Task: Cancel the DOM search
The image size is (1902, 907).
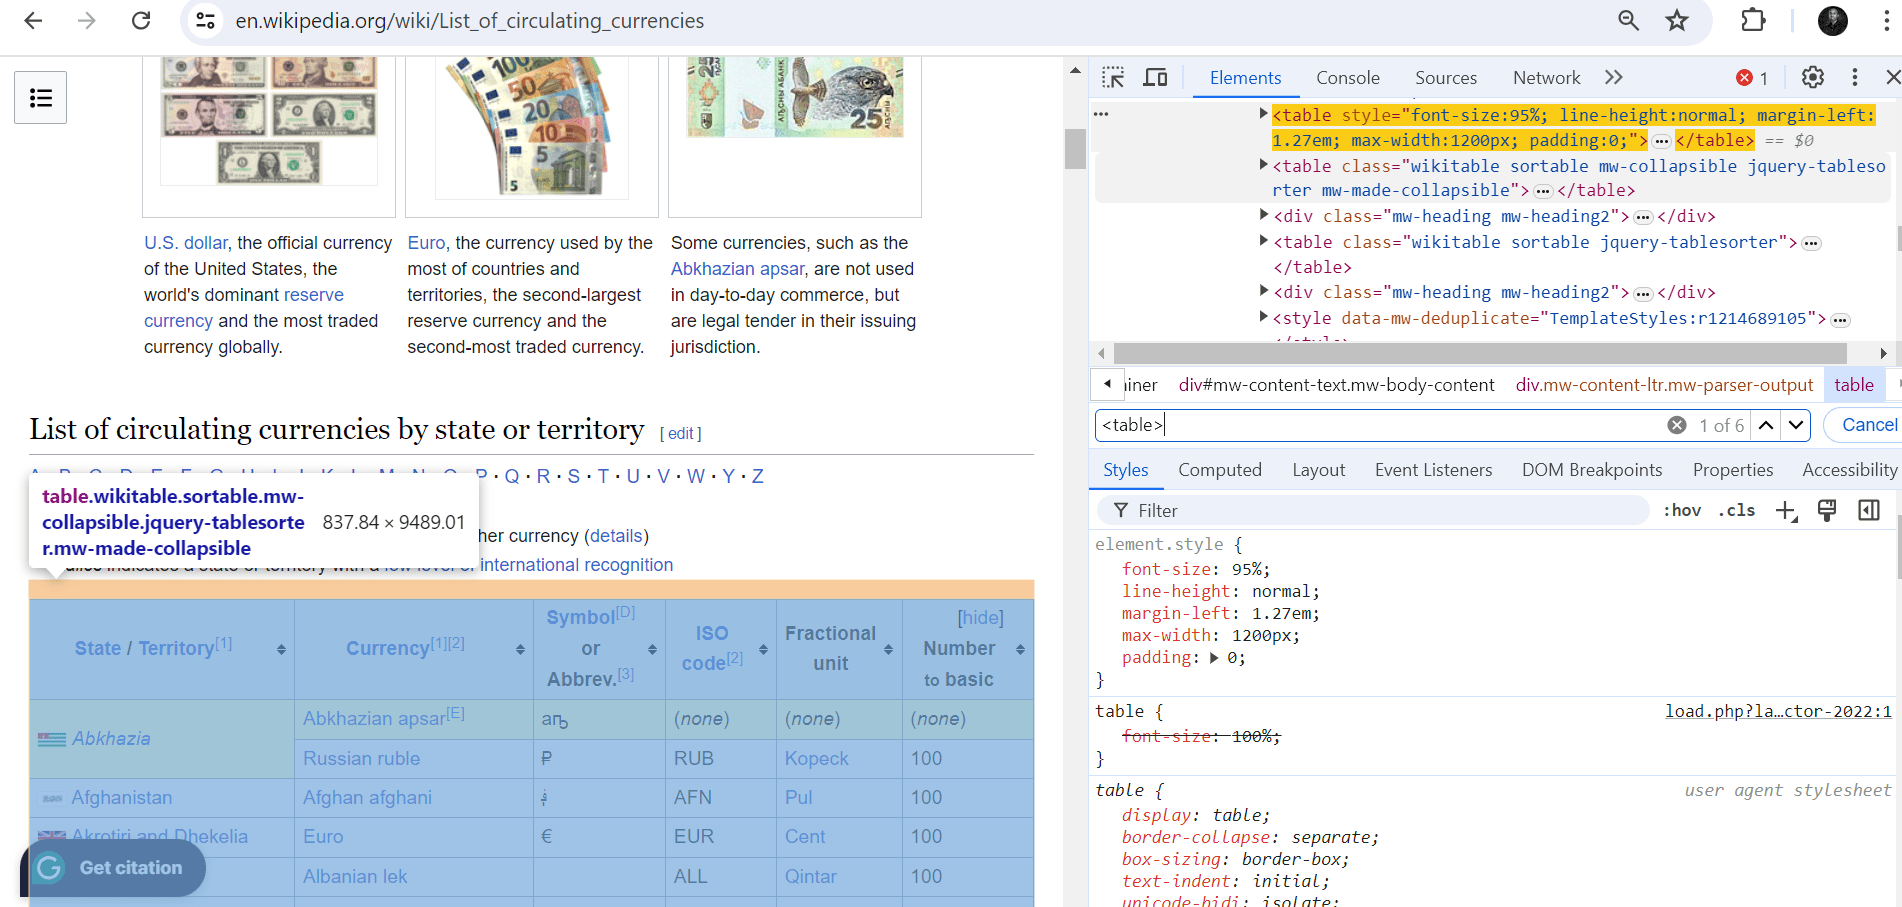Action: click(x=1868, y=425)
